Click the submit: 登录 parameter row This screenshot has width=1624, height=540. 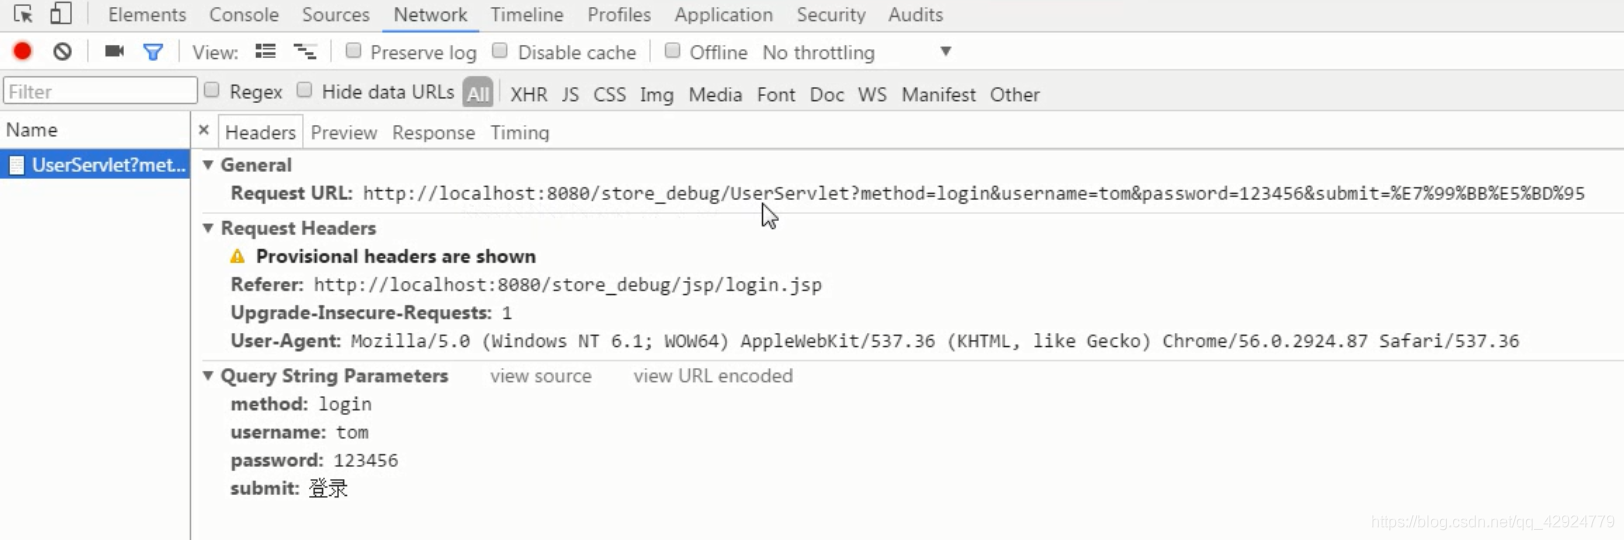289,488
